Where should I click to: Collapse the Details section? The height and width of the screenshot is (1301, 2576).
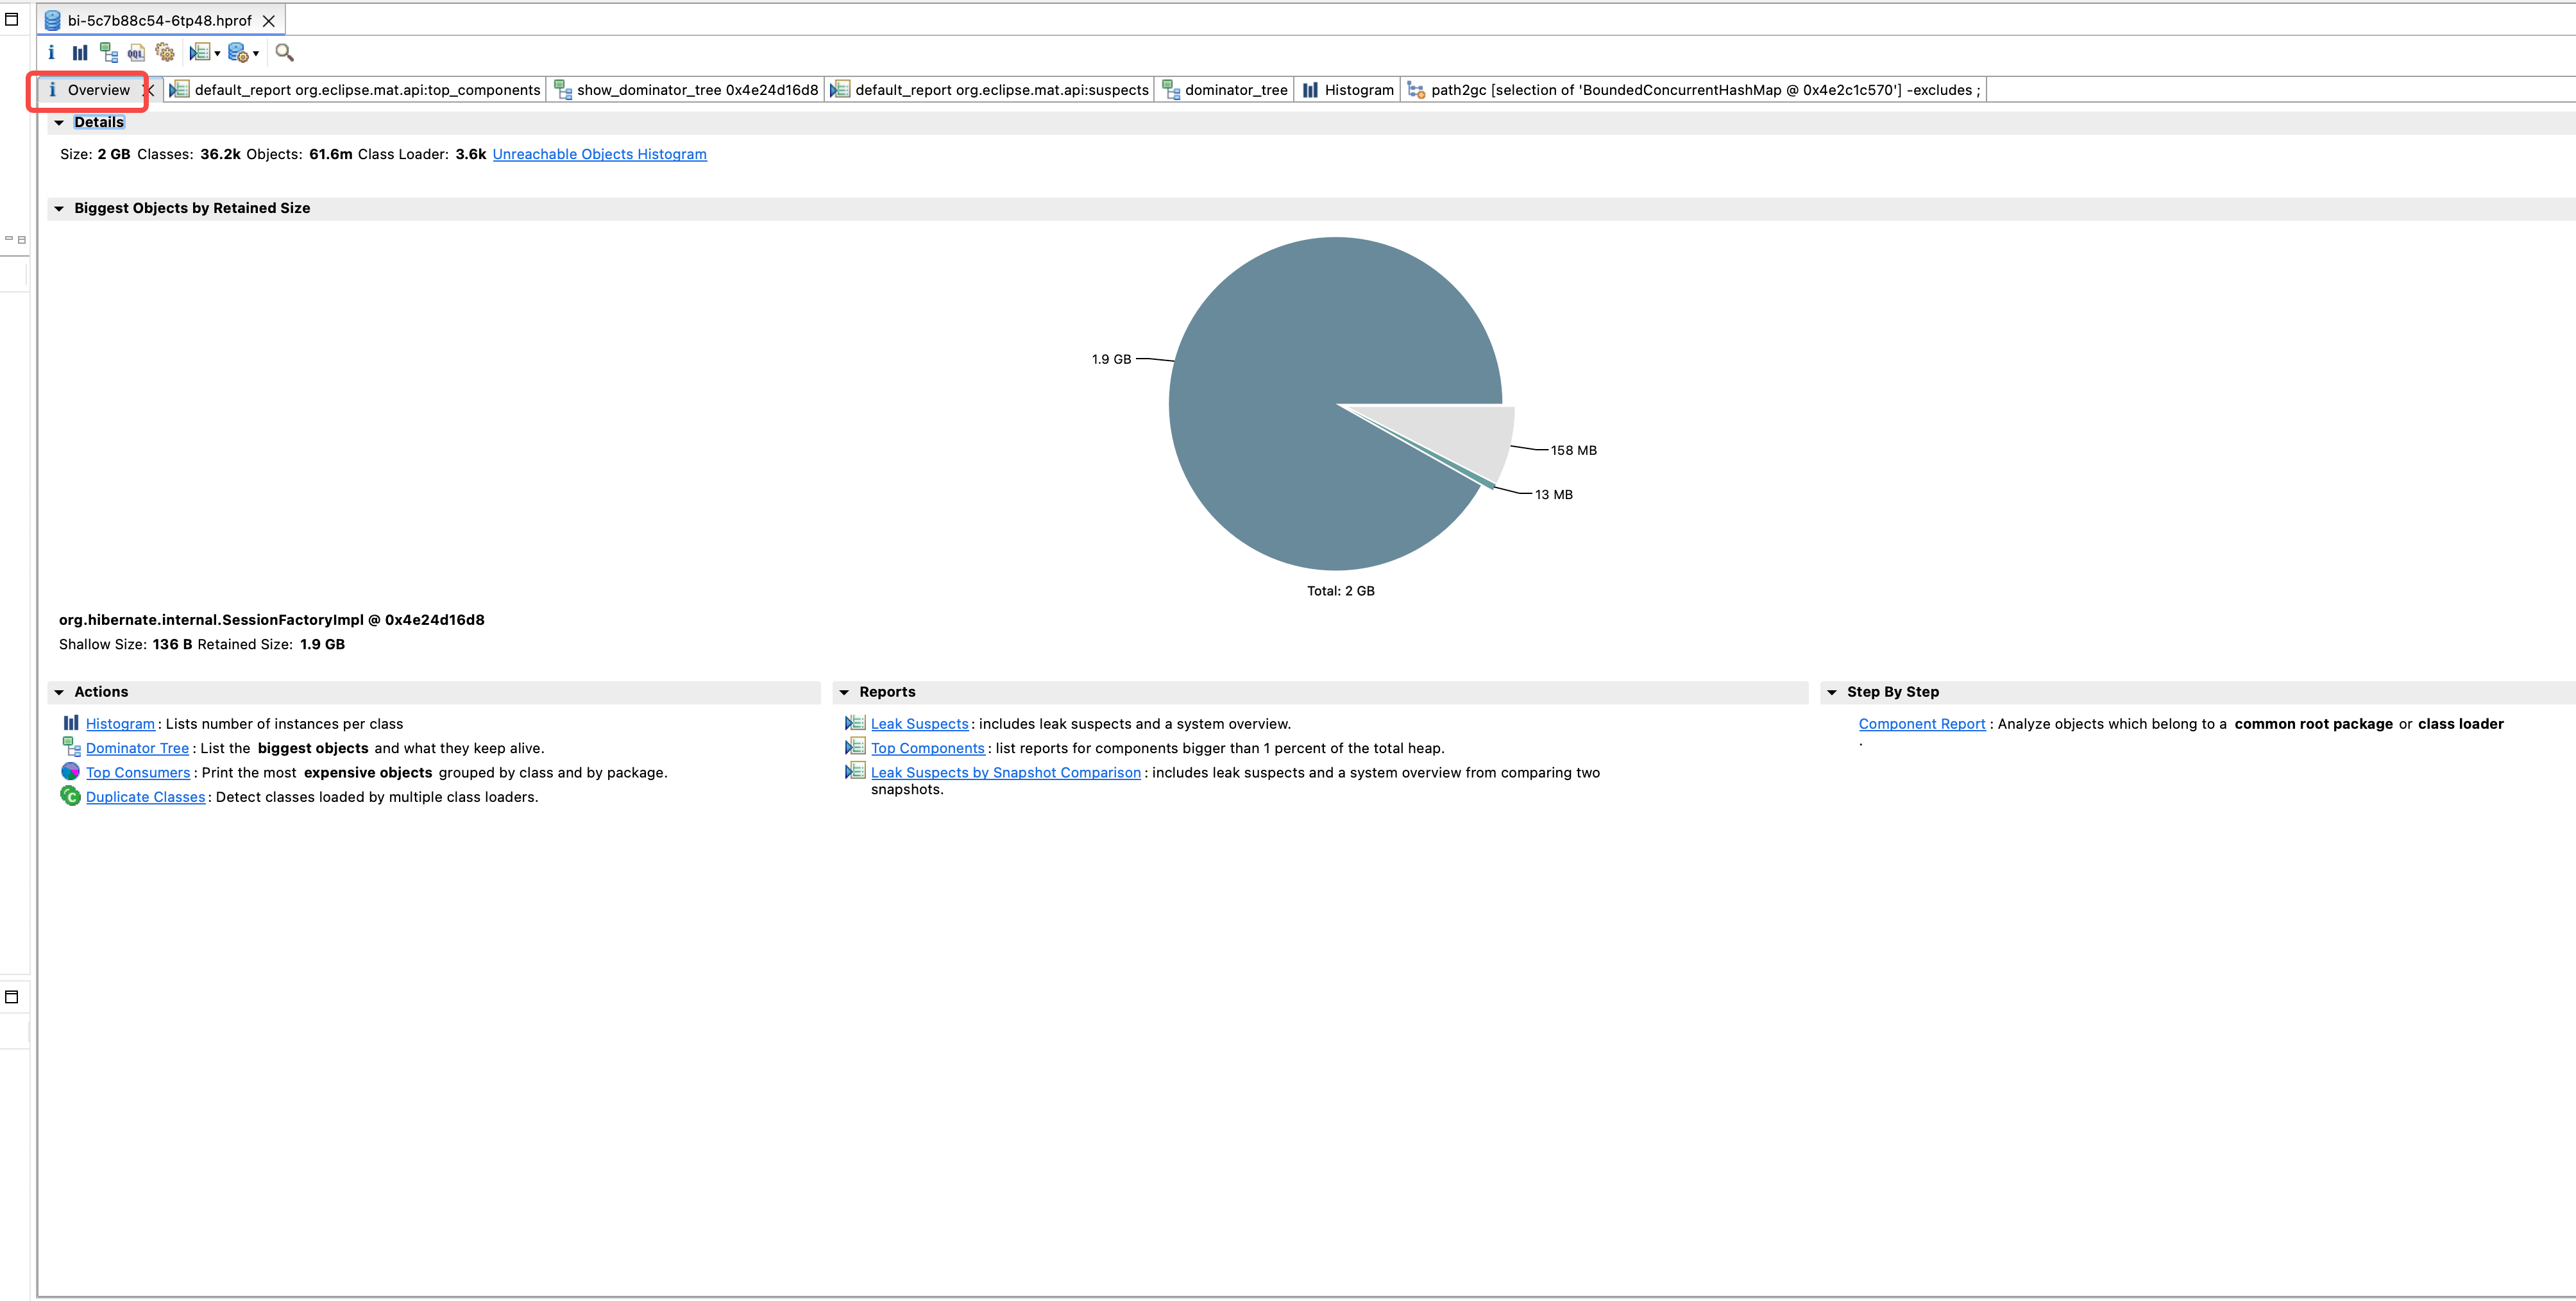click(59, 123)
